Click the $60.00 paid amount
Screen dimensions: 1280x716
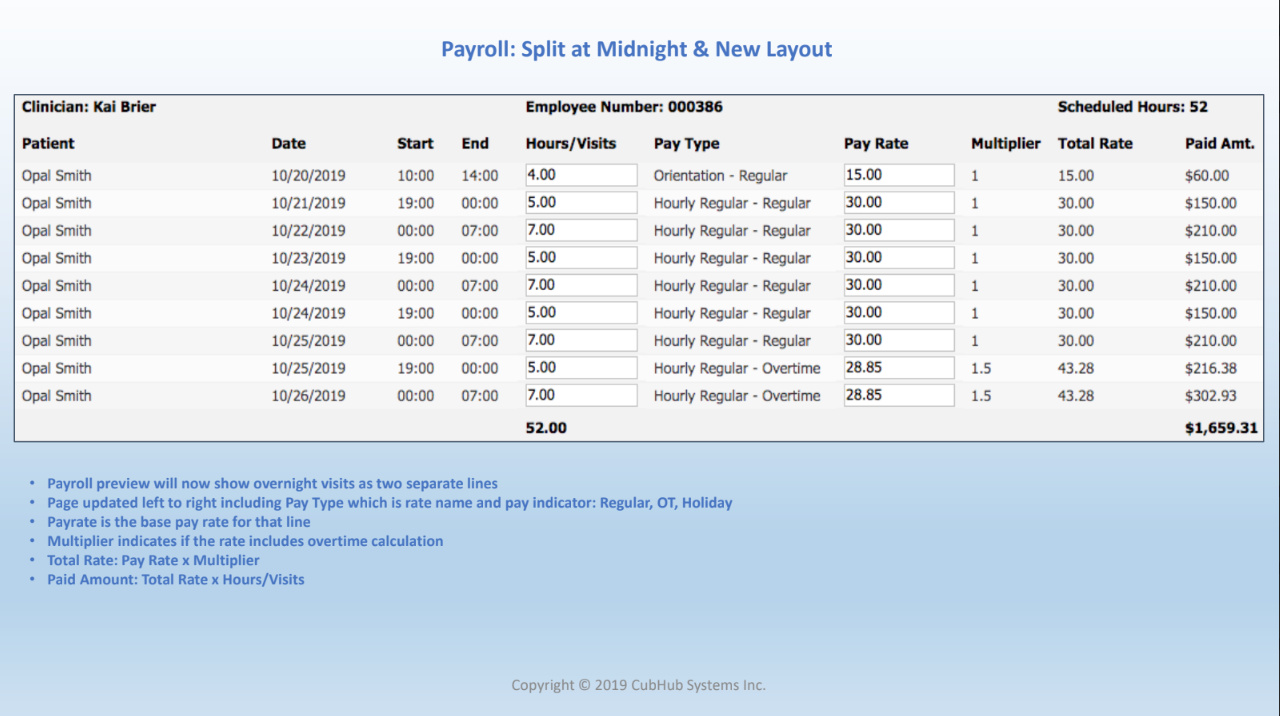pyautogui.click(x=1207, y=175)
